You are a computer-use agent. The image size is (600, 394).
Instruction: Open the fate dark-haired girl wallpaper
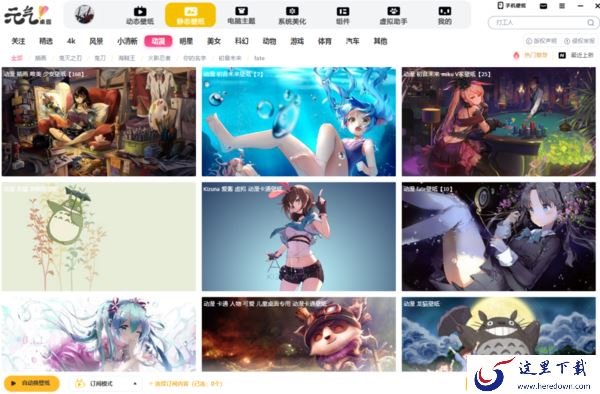(x=499, y=236)
